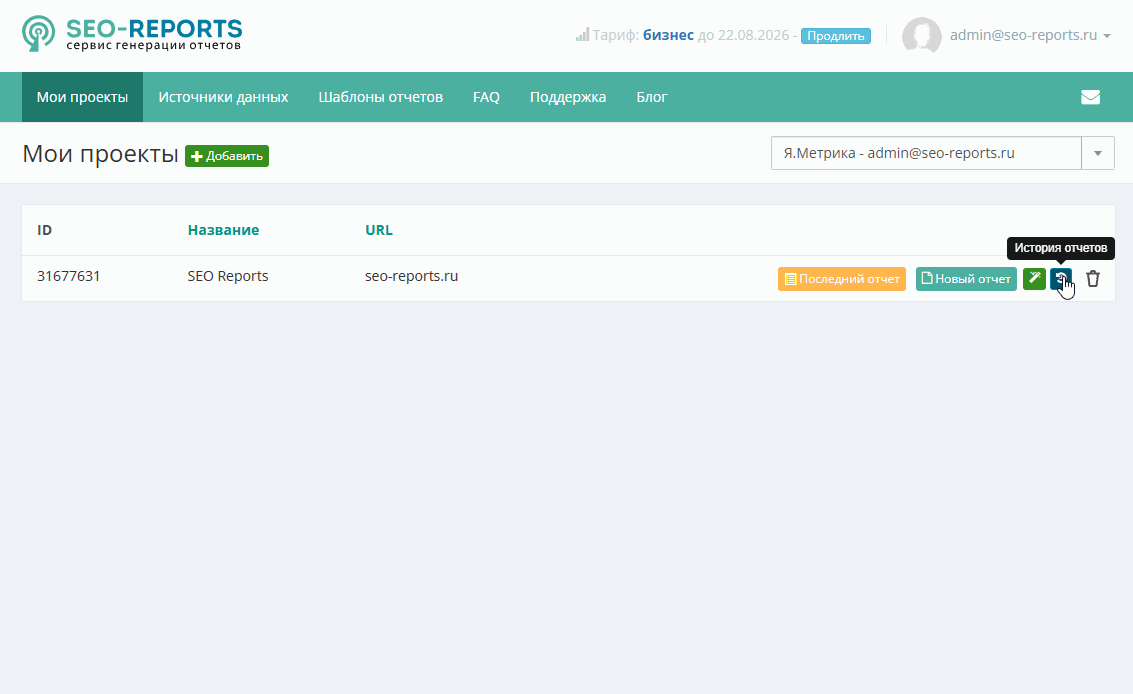Image resolution: width=1133 pixels, height=694 pixels.
Task: Open the Блог menu item
Action: tap(652, 97)
